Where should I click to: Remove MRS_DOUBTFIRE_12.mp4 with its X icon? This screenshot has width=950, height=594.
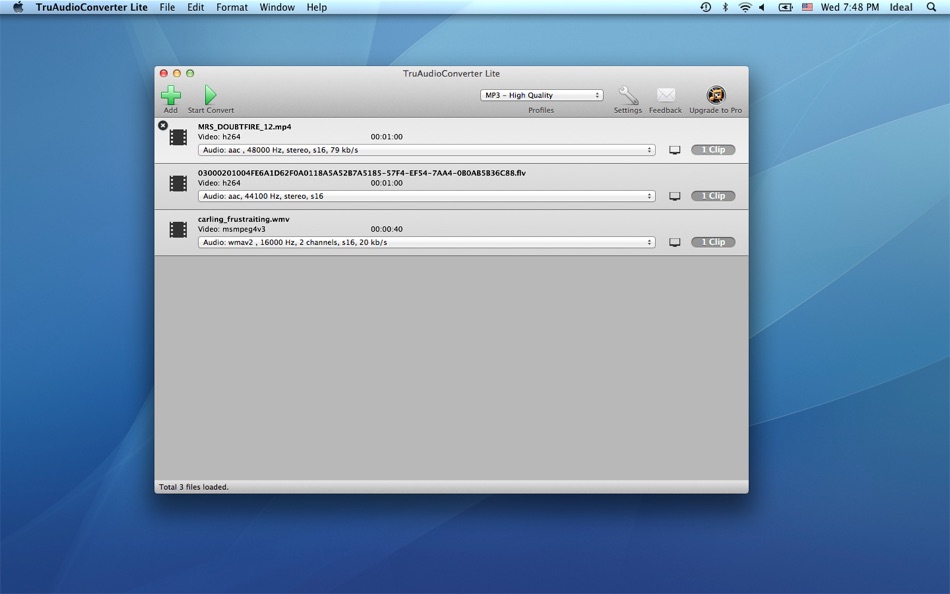click(163, 125)
